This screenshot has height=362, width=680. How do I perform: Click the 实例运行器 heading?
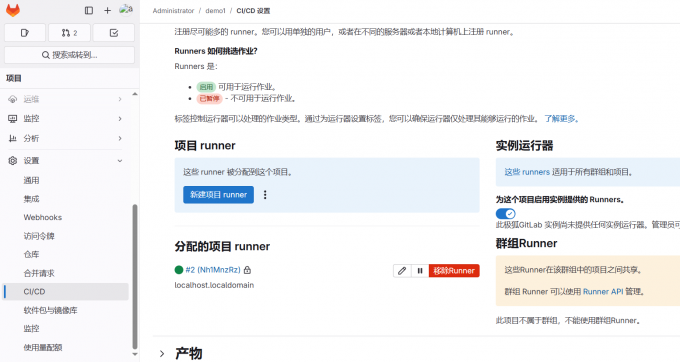pos(524,146)
